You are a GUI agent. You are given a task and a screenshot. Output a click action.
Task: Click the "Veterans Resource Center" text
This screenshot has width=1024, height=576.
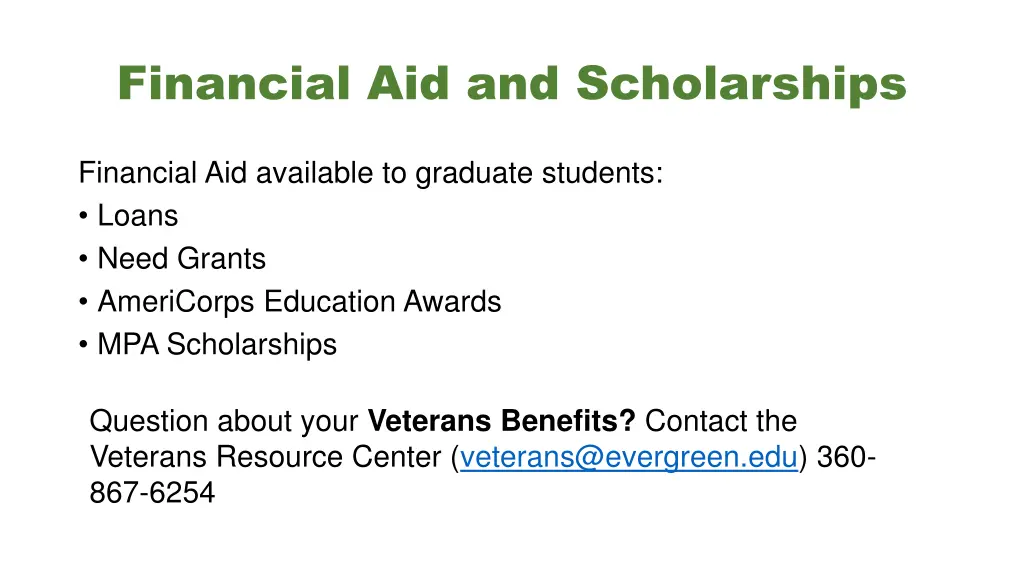(x=267, y=458)
